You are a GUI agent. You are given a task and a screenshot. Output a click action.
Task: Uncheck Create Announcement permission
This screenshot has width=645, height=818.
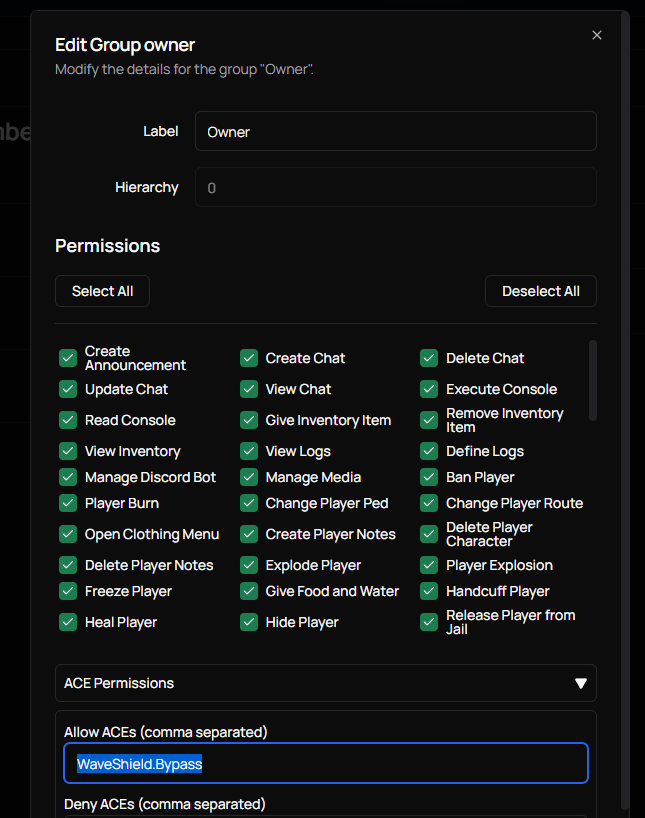[68, 358]
